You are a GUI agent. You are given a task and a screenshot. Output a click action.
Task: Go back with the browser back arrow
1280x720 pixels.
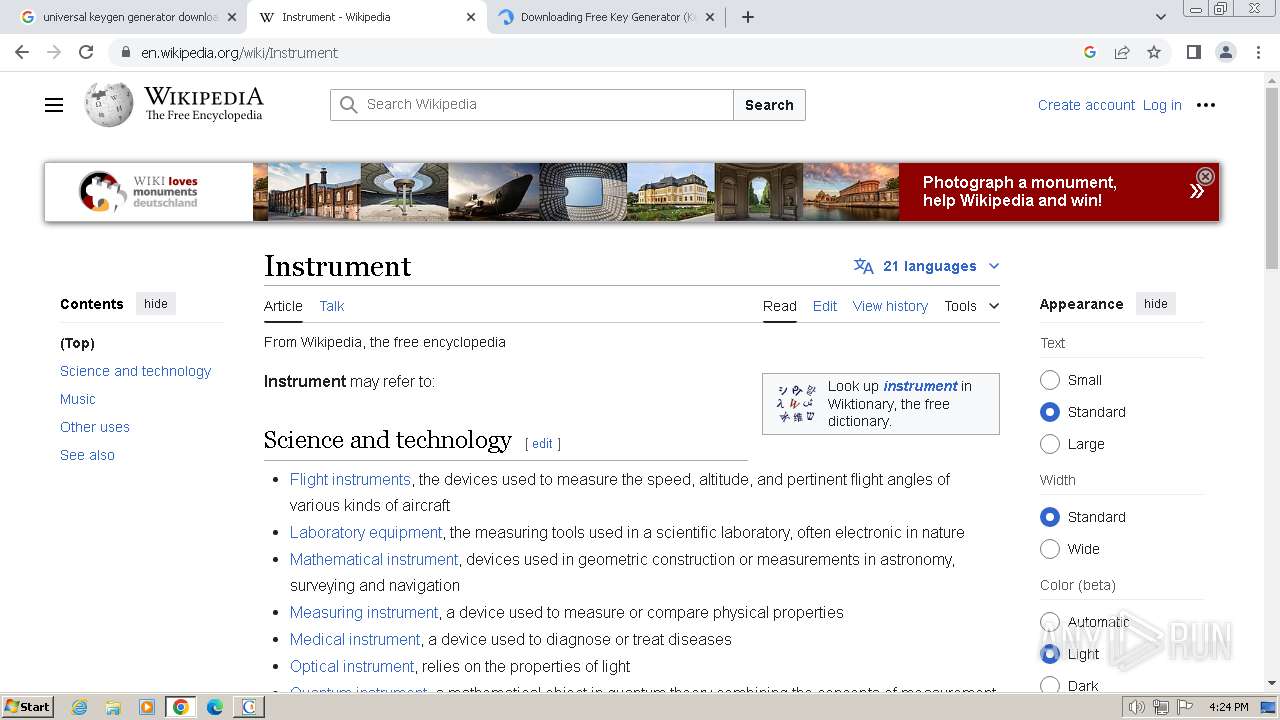pyautogui.click(x=22, y=52)
